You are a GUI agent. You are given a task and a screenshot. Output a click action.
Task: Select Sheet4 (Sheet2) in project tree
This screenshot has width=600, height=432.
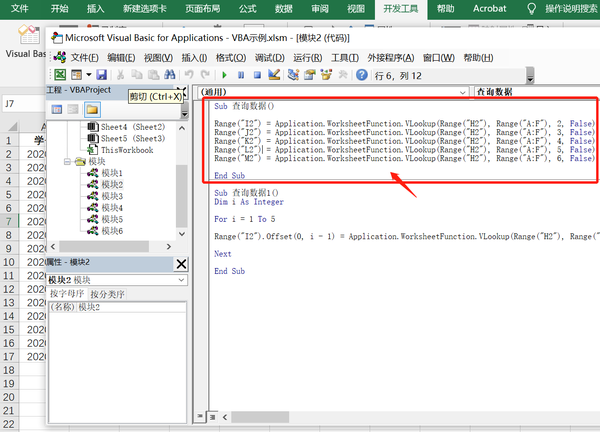133,127
